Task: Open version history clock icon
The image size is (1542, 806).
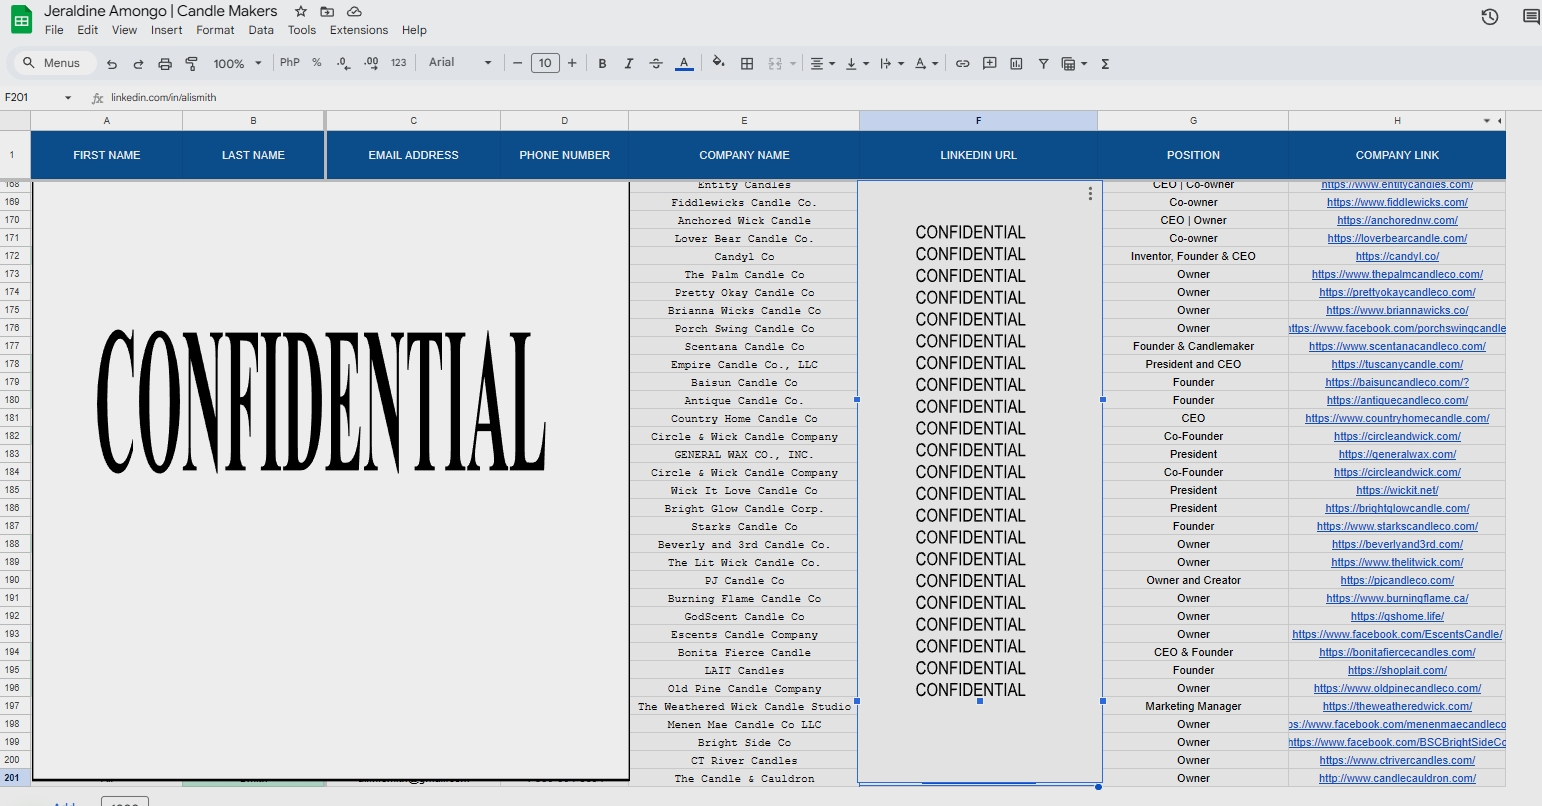Action: [1489, 17]
